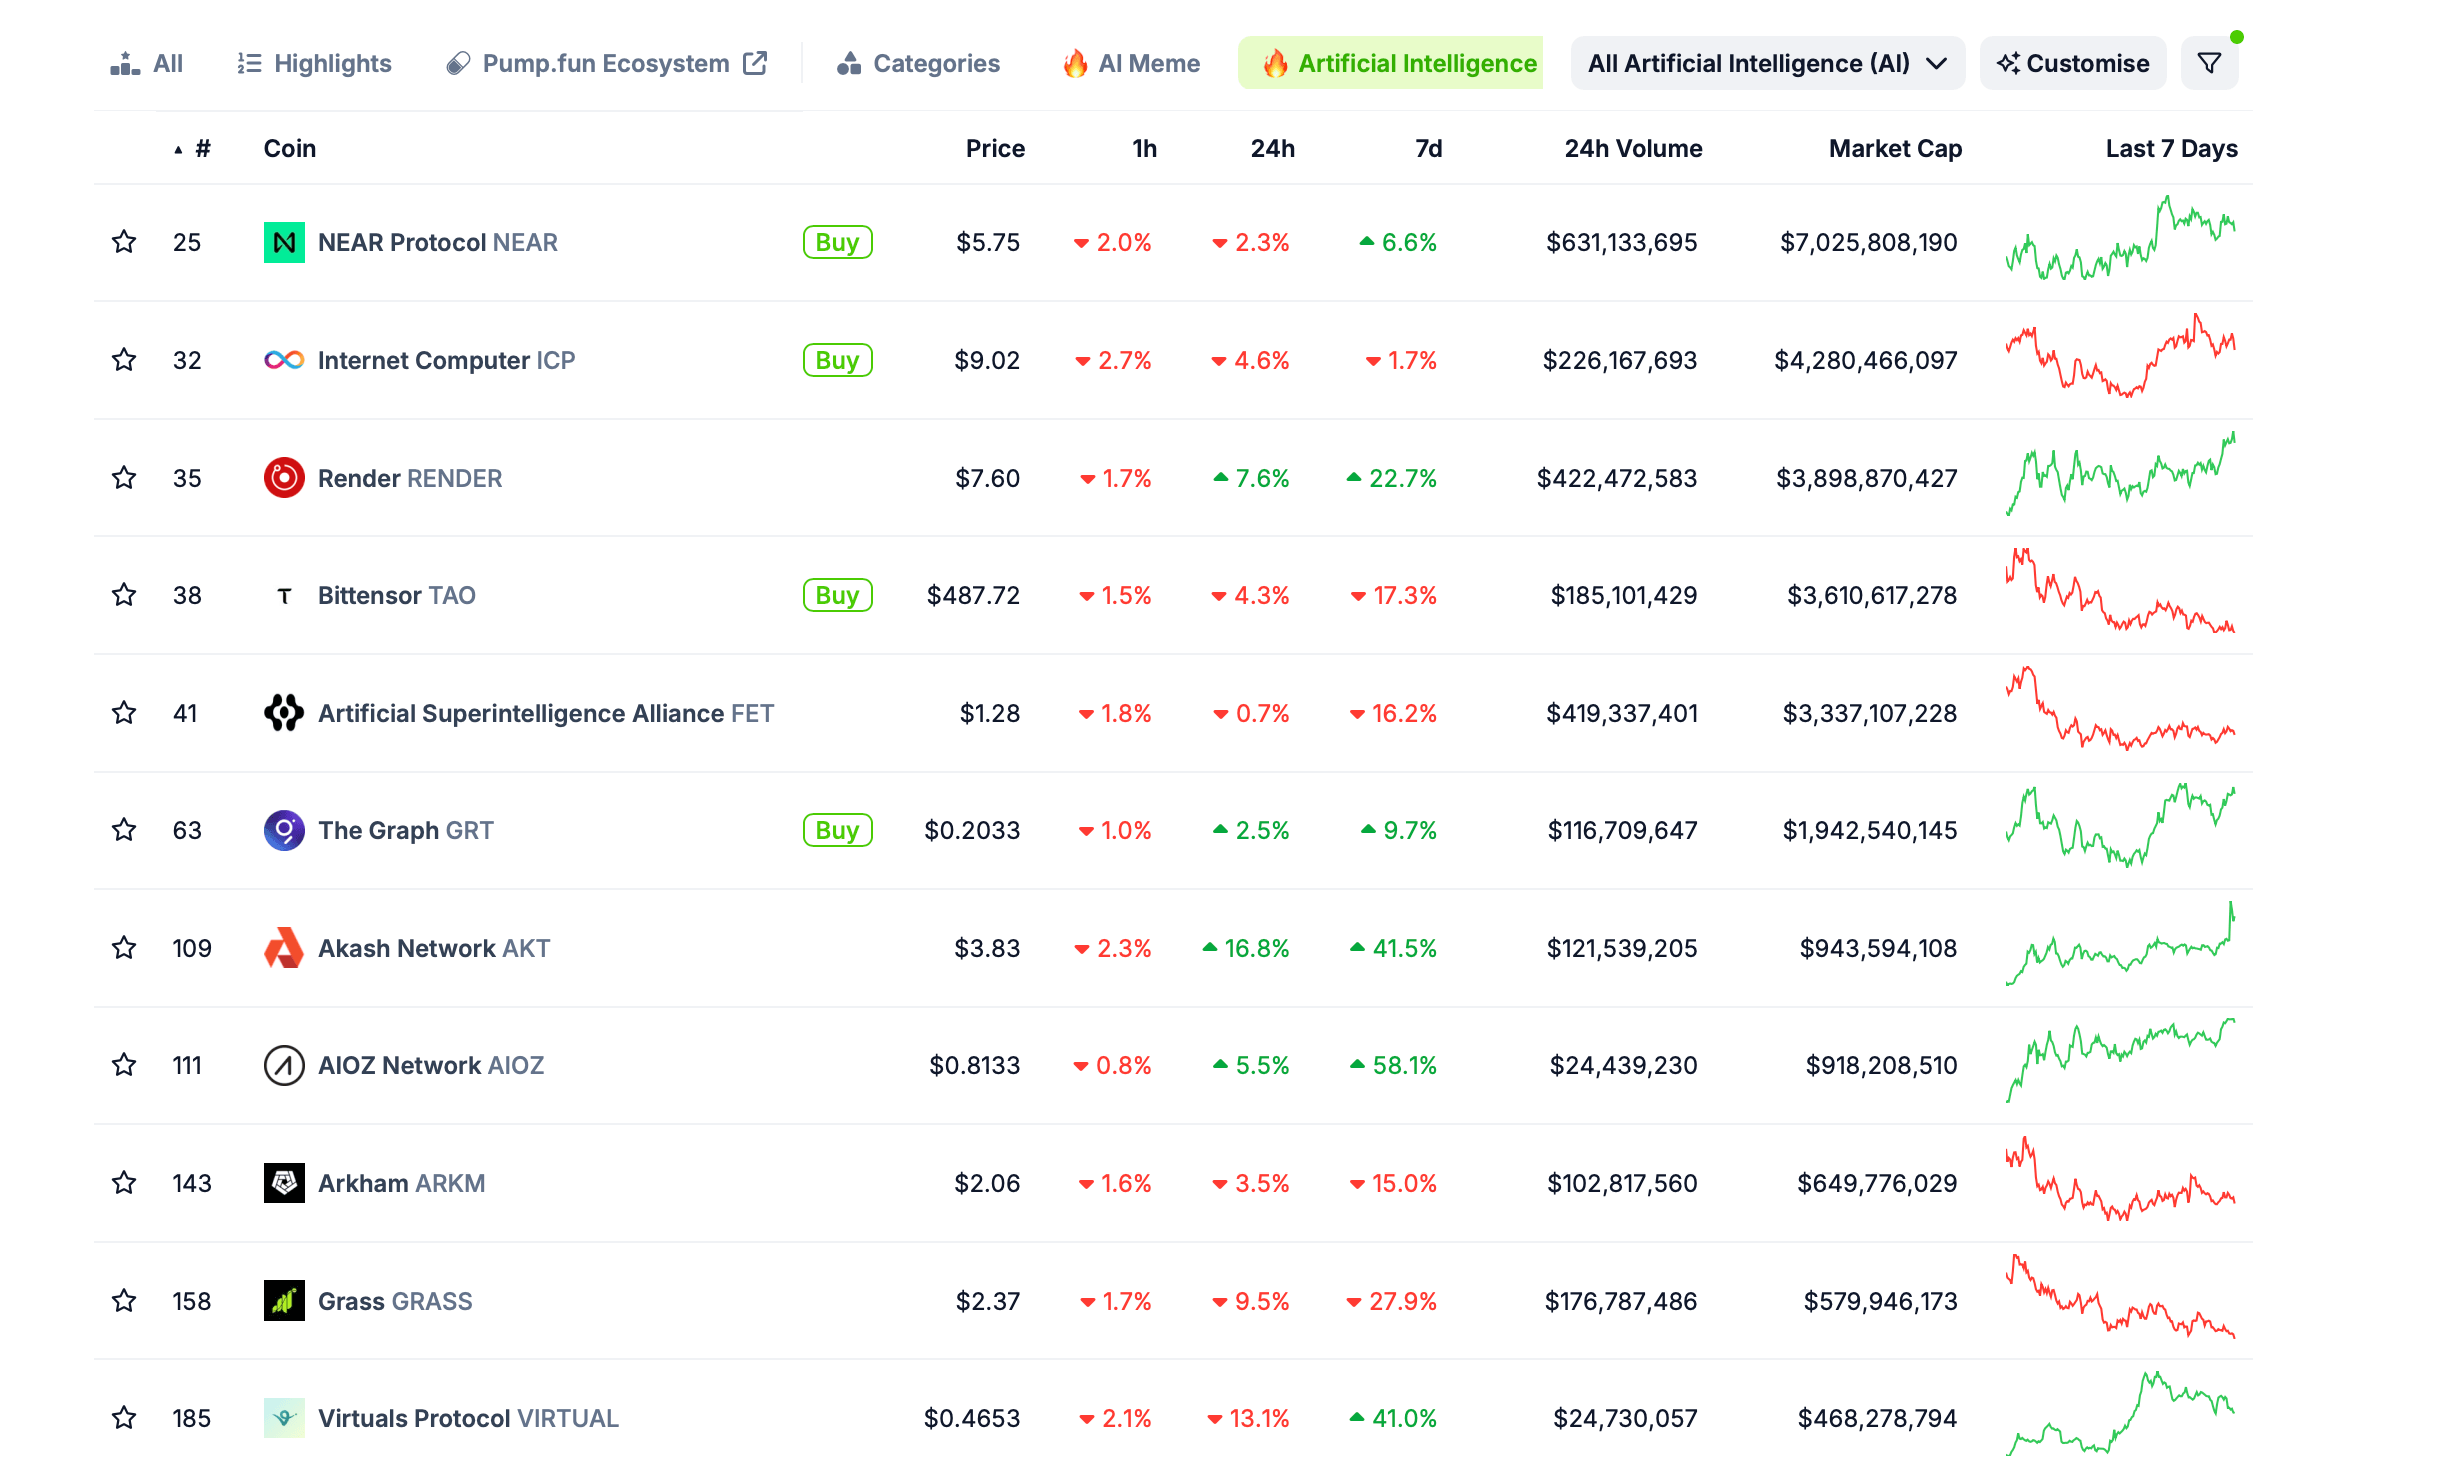Open NEAR Protocol 7-day sparkline chart

(2120, 238)
